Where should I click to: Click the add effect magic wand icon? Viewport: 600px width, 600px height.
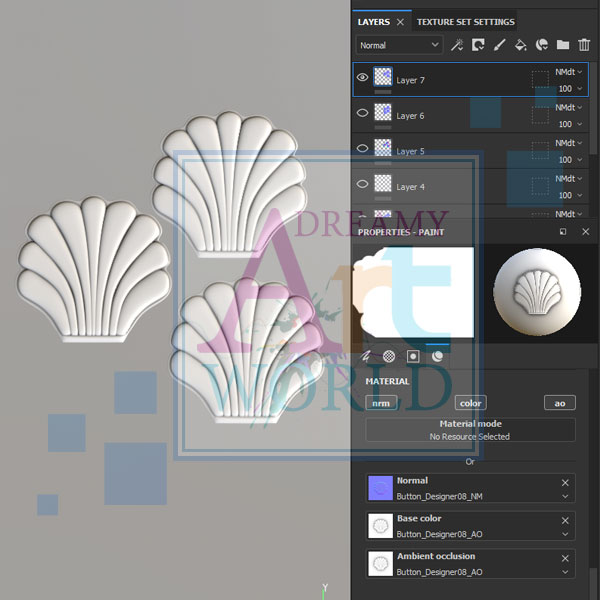click(457, 45)
